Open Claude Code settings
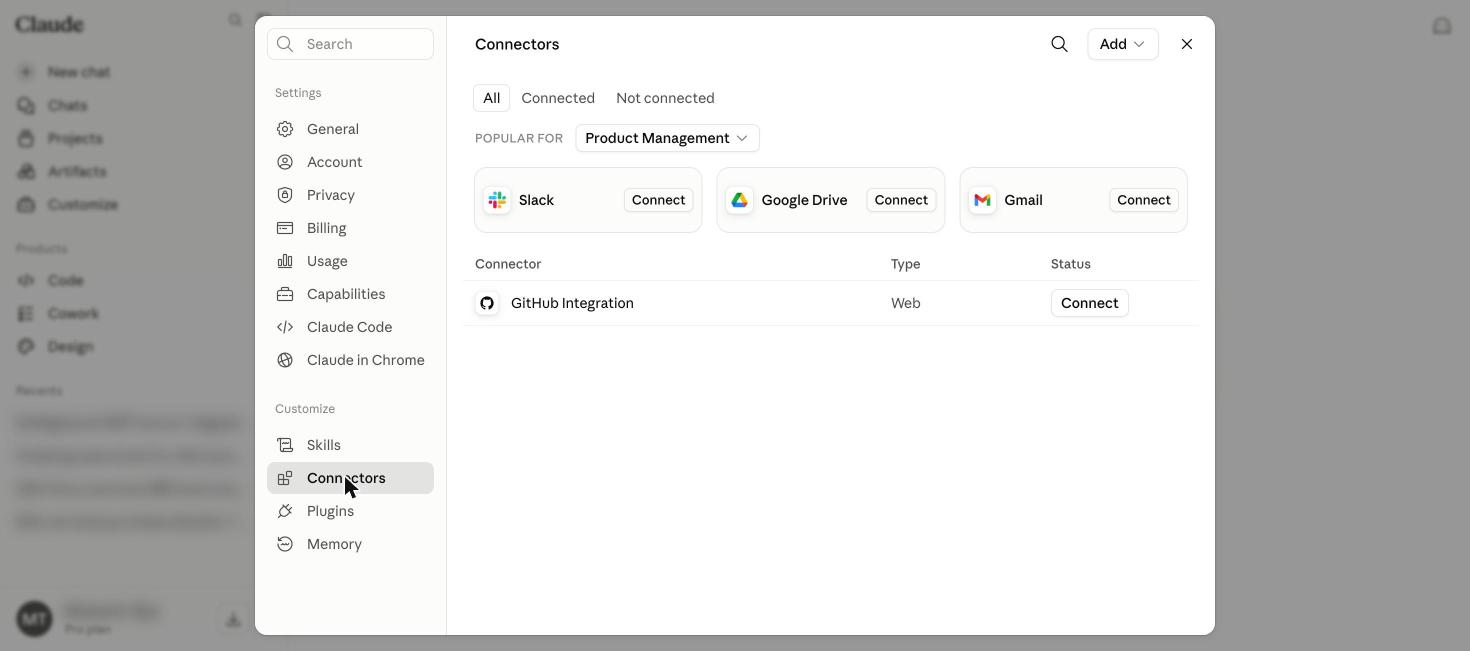This screenshot has height=651, width=1470. [350, 327]
